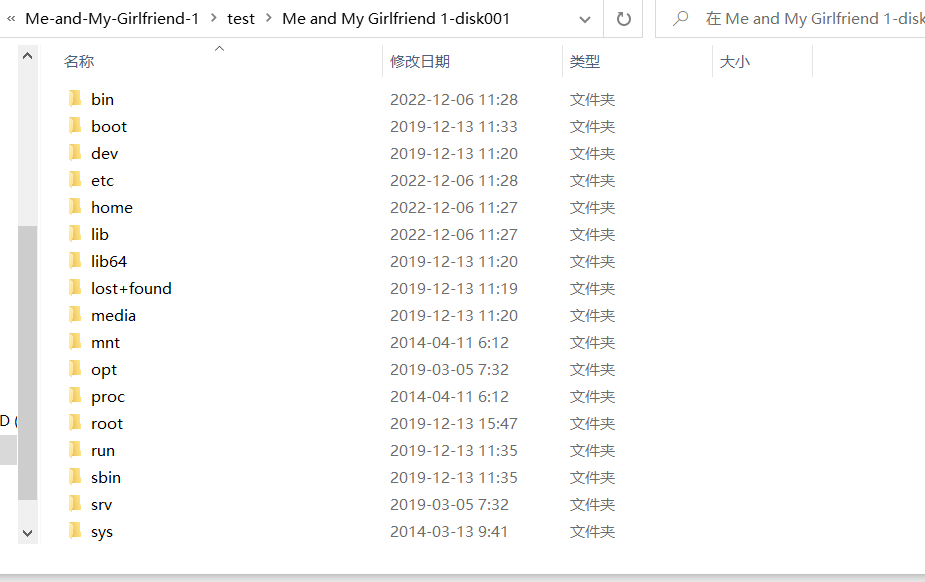
Task: Go to test folder in breadcrumb
Action: click(x=241, y=19)
